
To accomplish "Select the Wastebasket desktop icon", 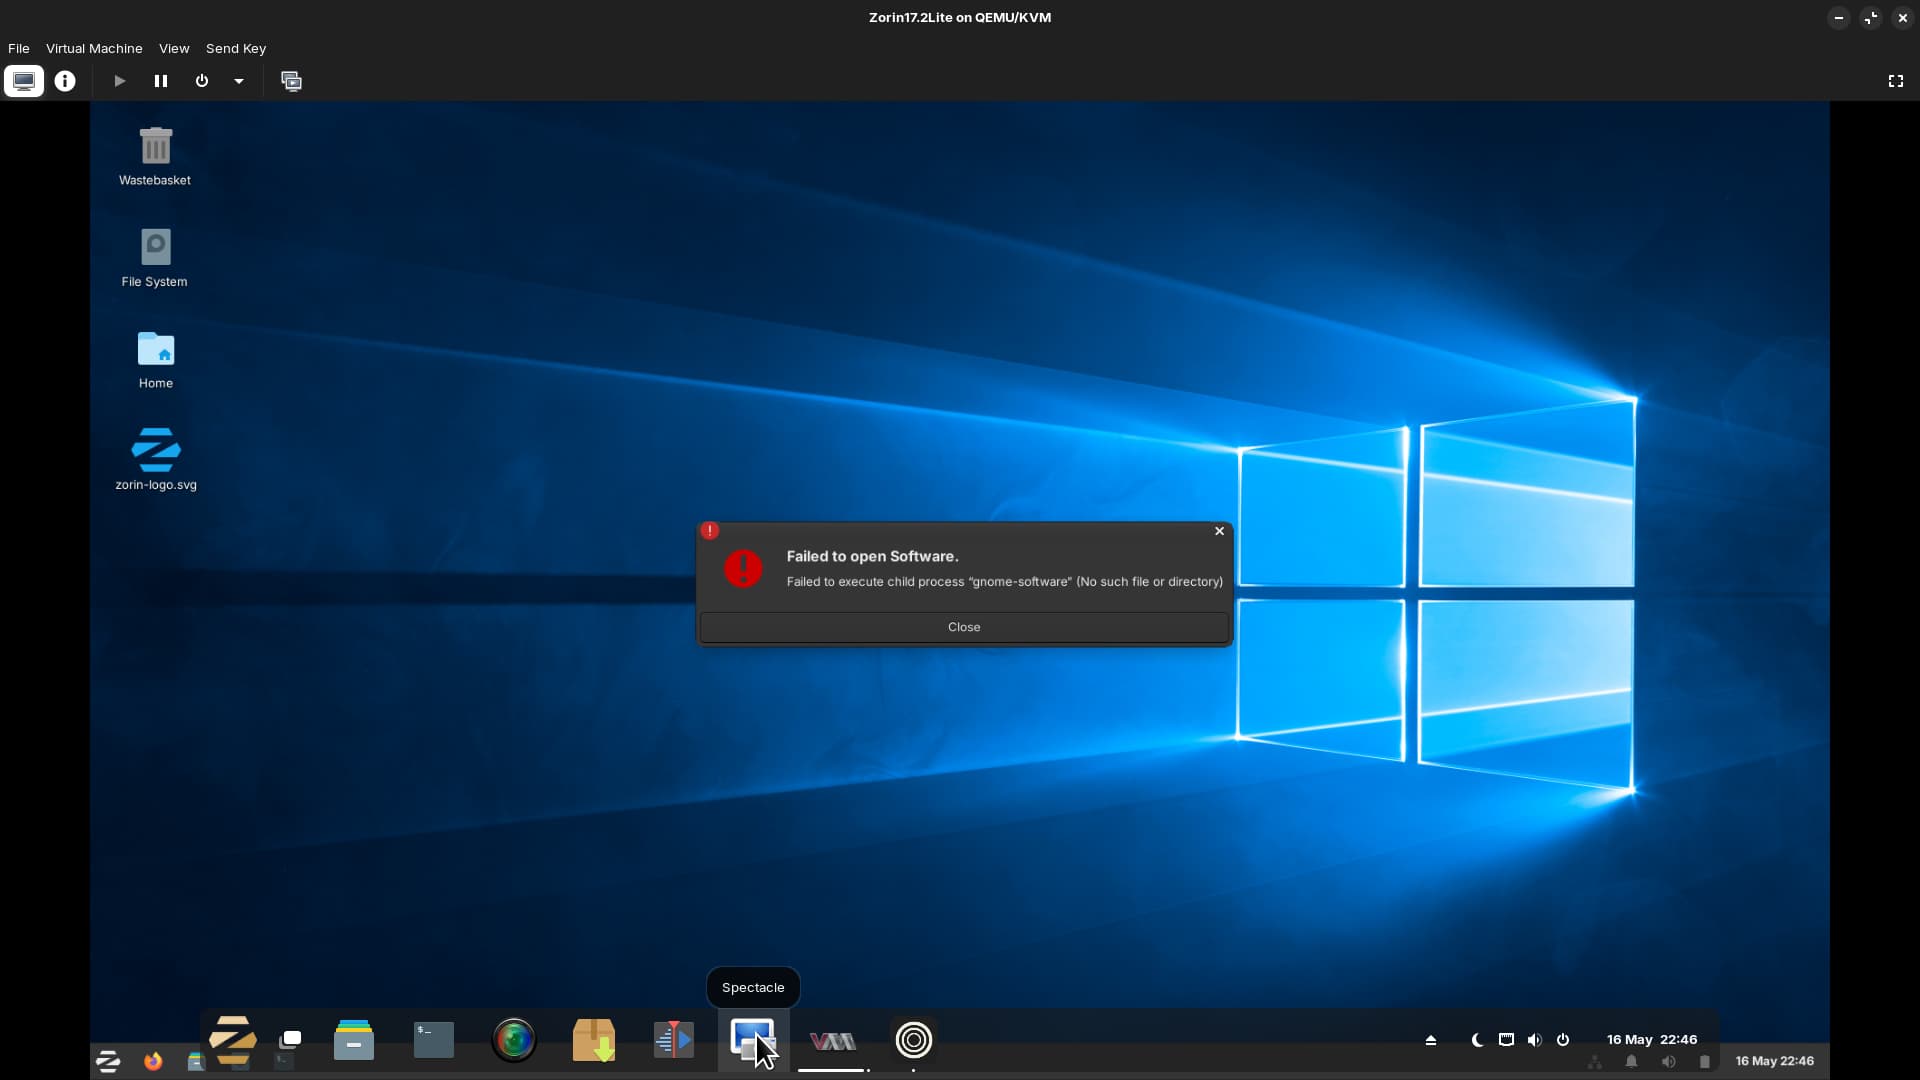I will click(155, 156).
